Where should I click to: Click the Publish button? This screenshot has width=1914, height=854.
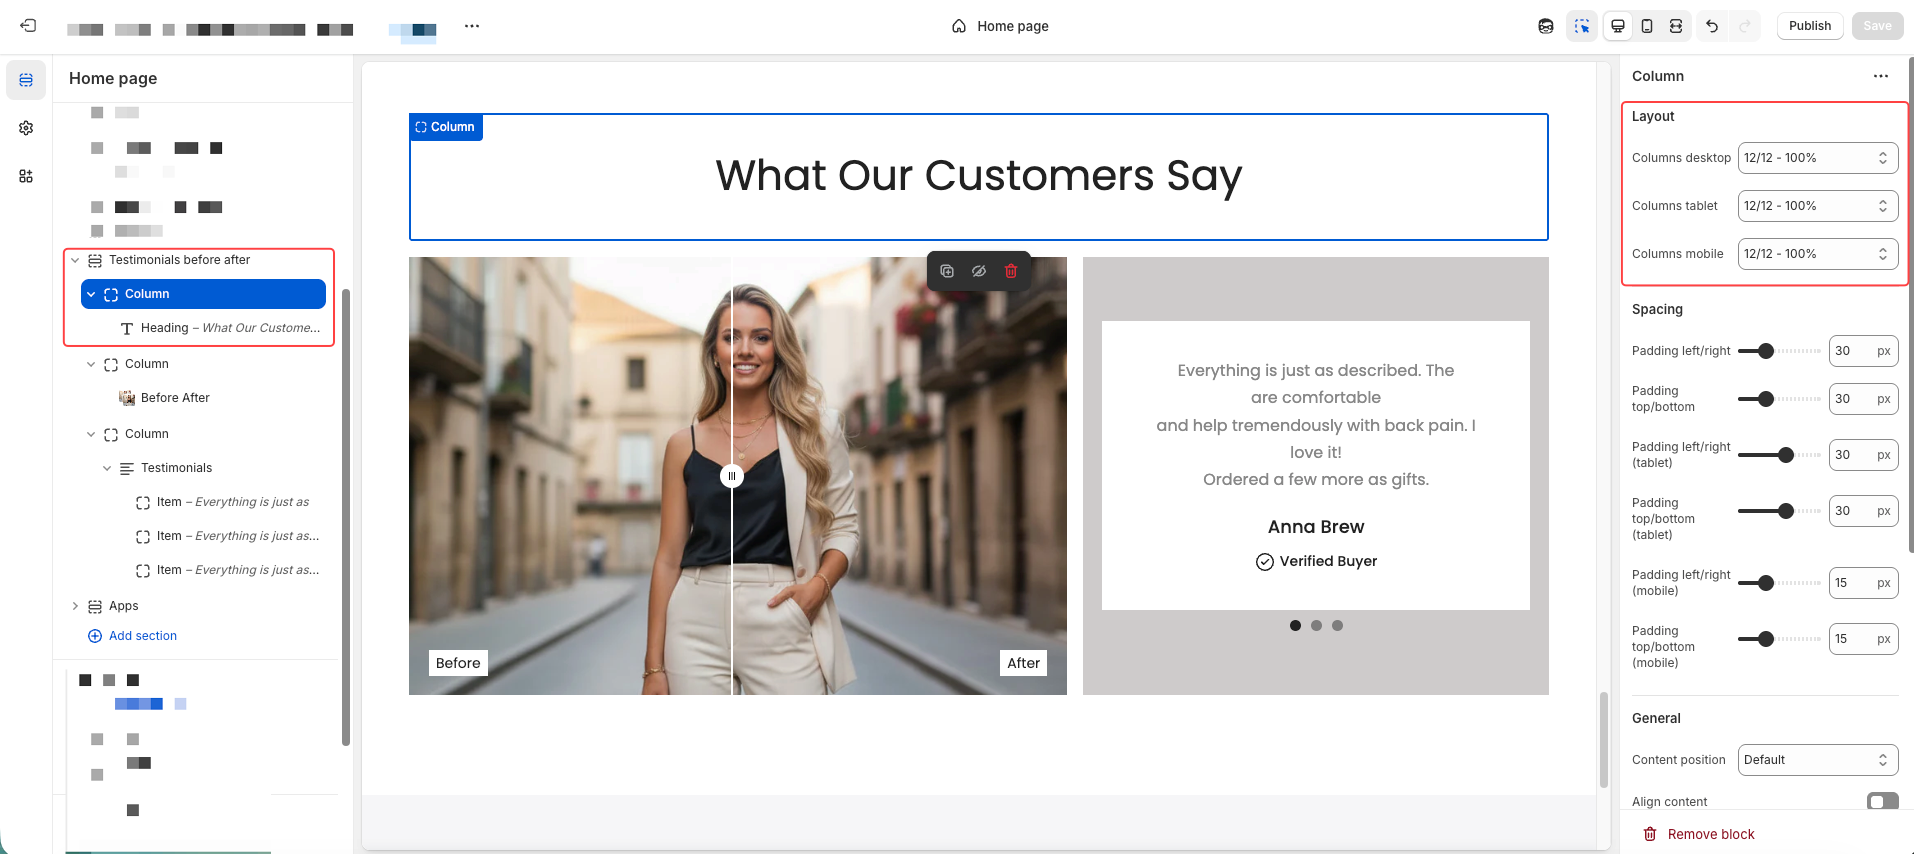pyautogui.click(x=1809, y=26)
